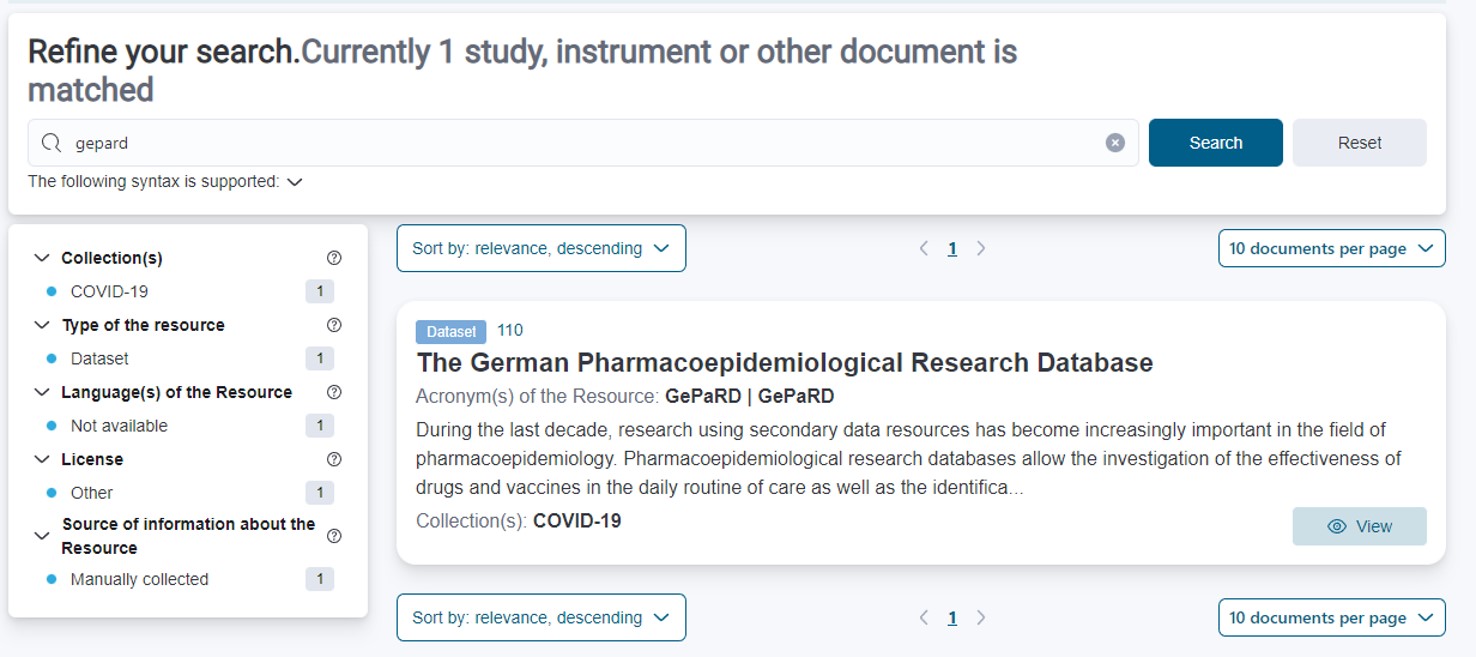1476x657 pixels.
Task: Toggle the COVID-19 collection filter
Action: coord(188,291)
